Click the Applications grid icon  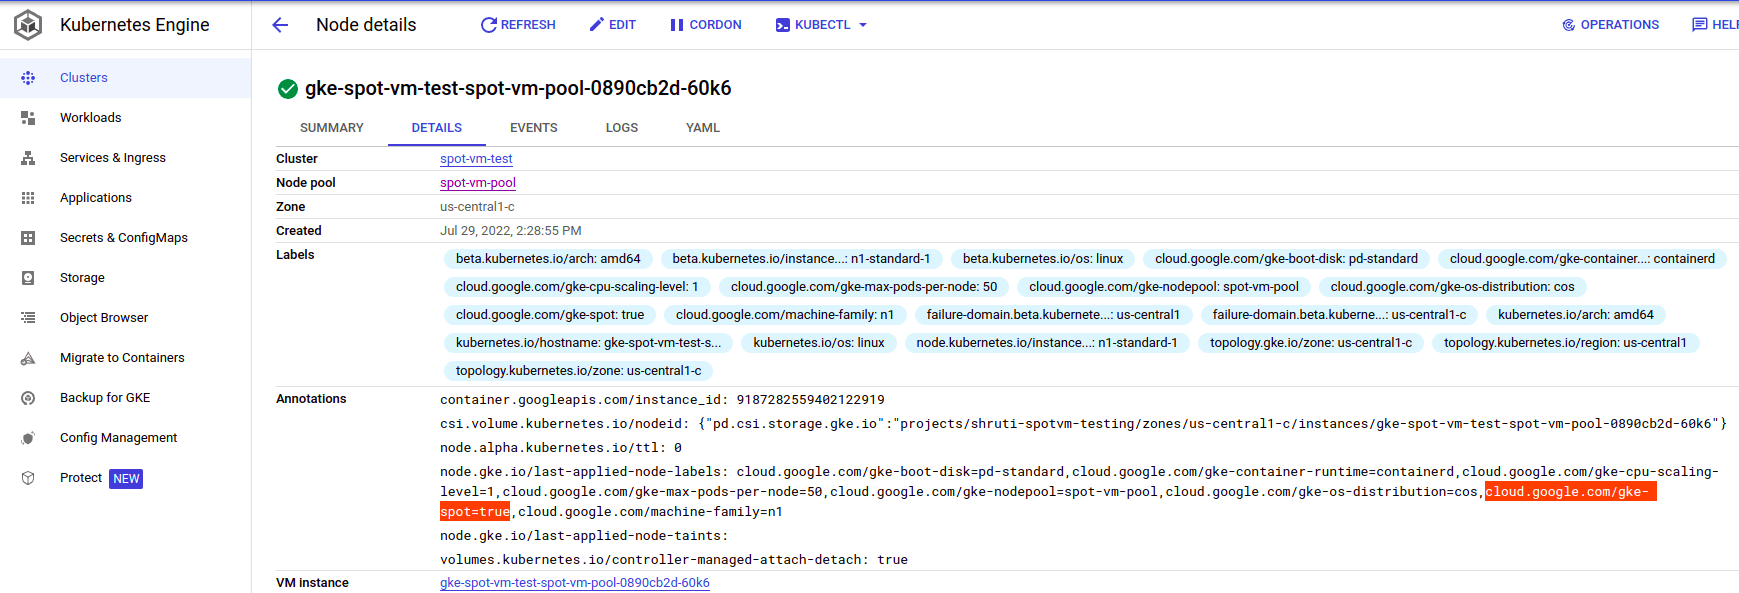click(28, 198)
